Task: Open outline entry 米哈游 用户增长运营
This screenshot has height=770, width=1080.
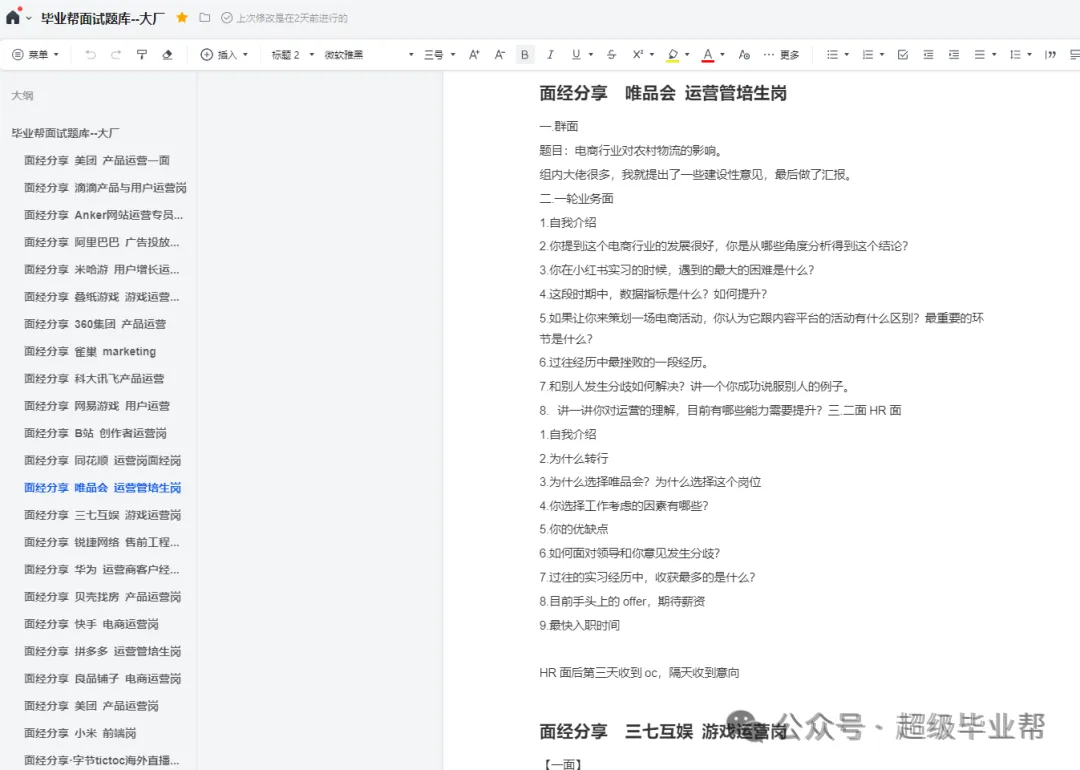Action: (x=102, y=269)
